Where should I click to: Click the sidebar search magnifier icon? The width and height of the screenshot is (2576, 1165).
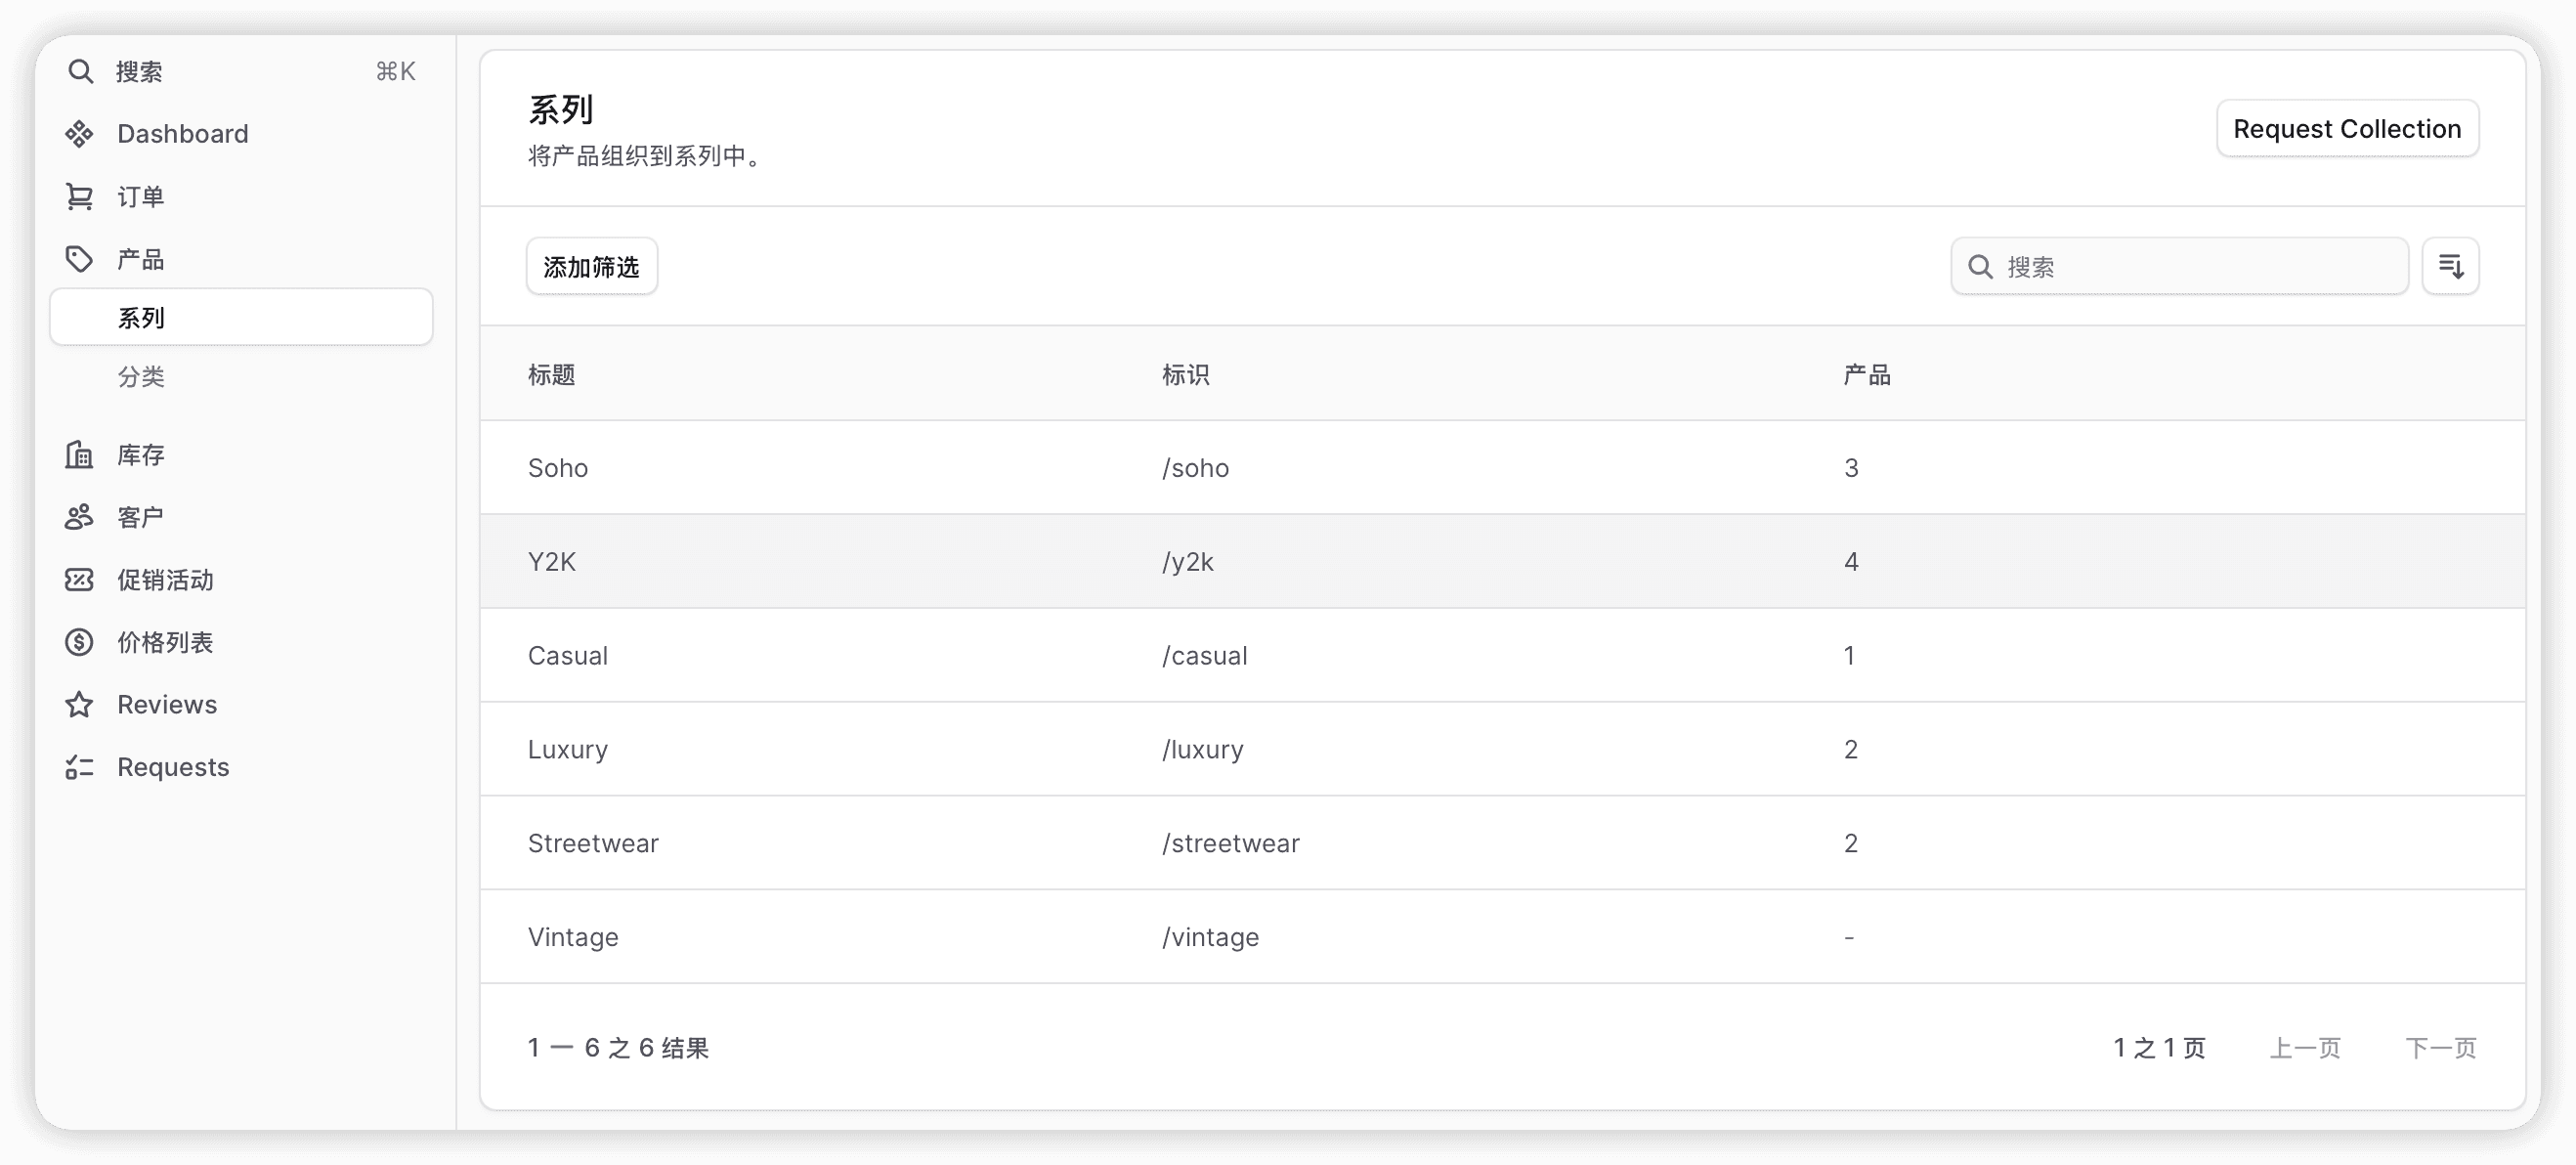[80, 71]
